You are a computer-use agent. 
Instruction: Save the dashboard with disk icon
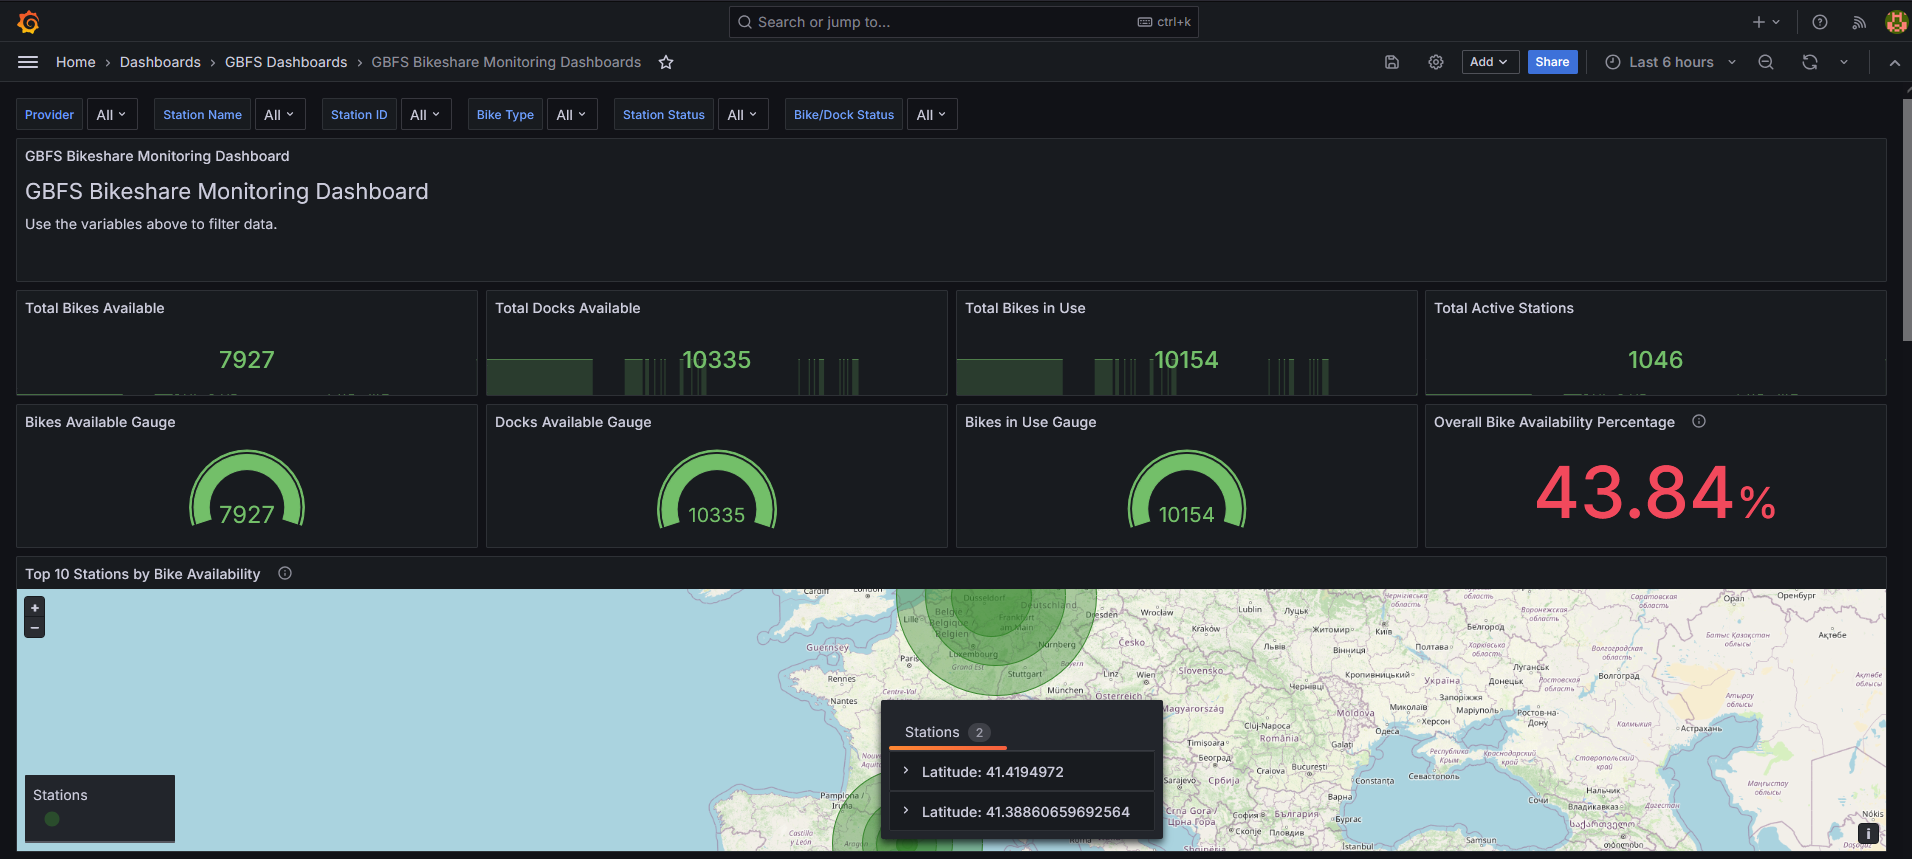1391,62
